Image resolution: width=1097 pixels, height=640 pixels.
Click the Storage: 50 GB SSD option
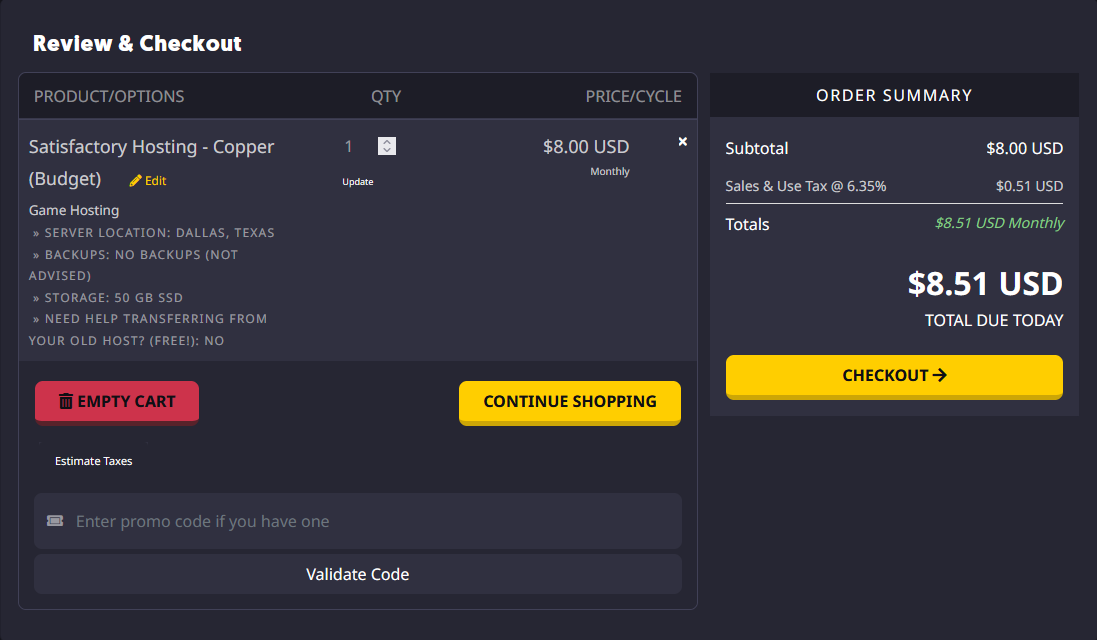pos(108,298)
